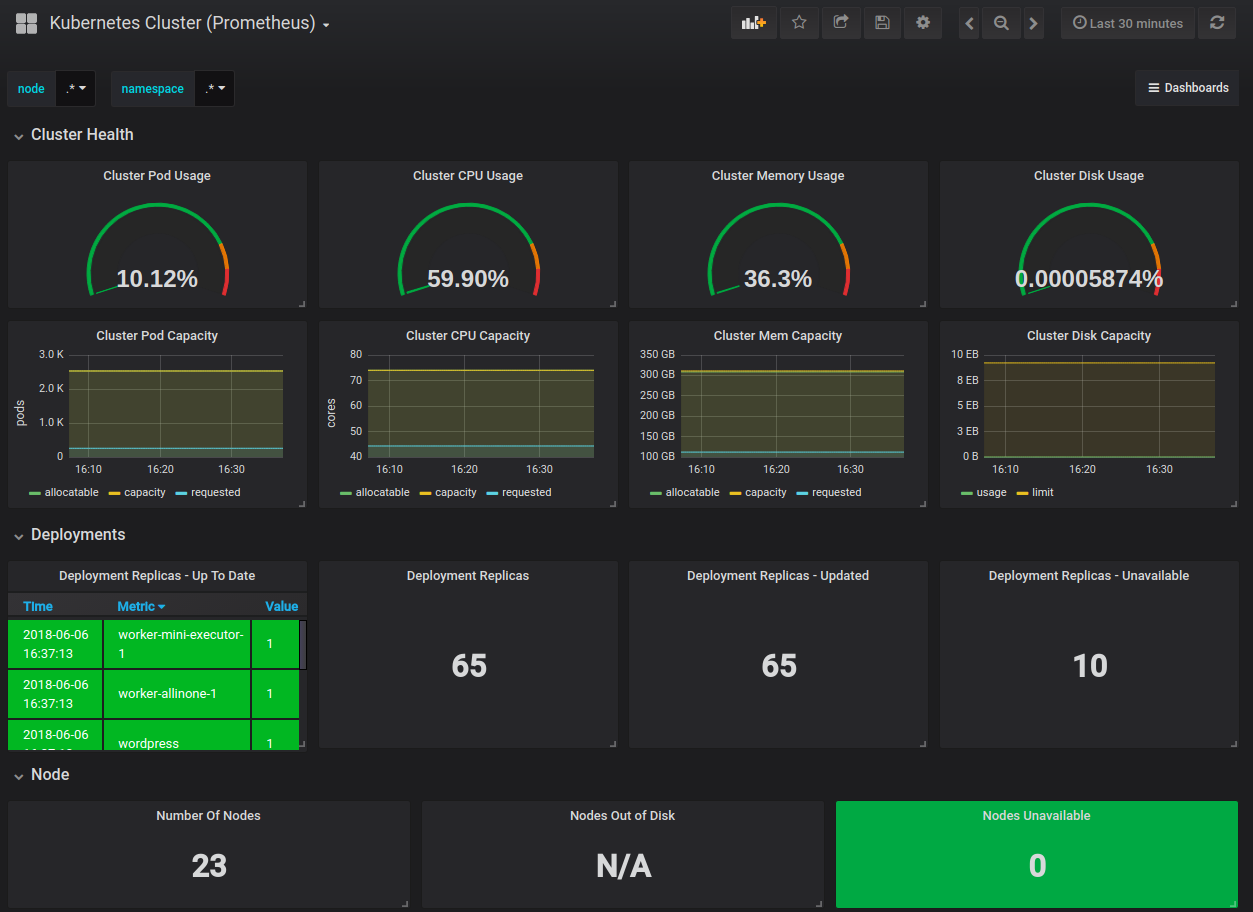Shift time range backward with left arrow

[x=969, y=23]
